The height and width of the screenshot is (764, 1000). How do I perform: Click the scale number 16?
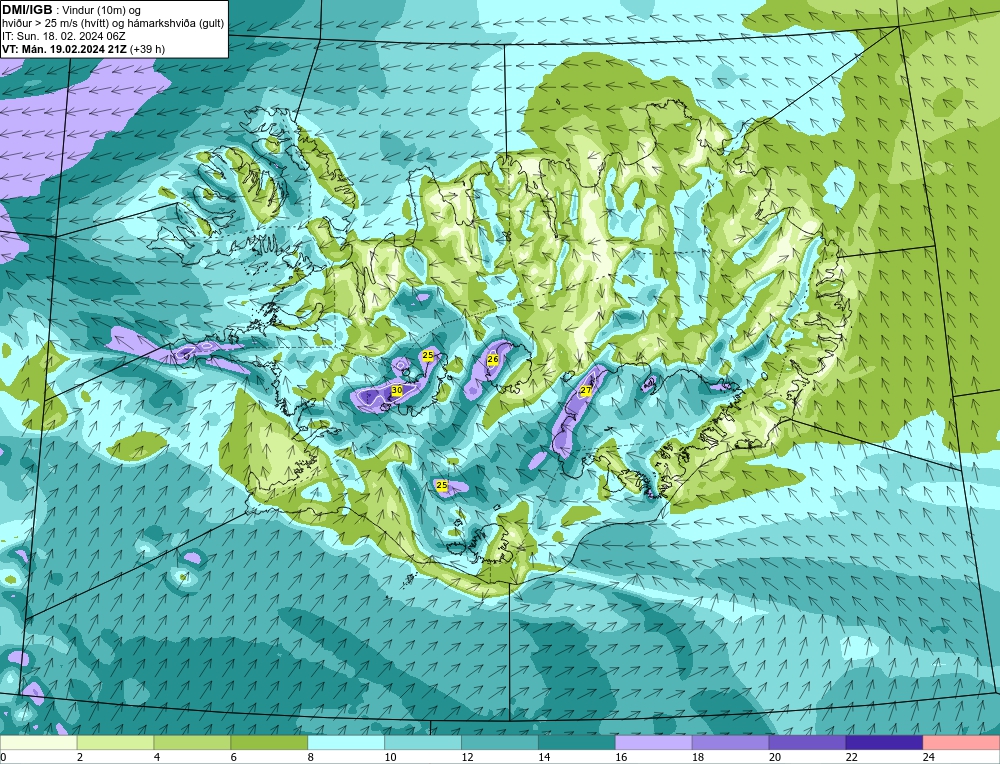point(621,757)
